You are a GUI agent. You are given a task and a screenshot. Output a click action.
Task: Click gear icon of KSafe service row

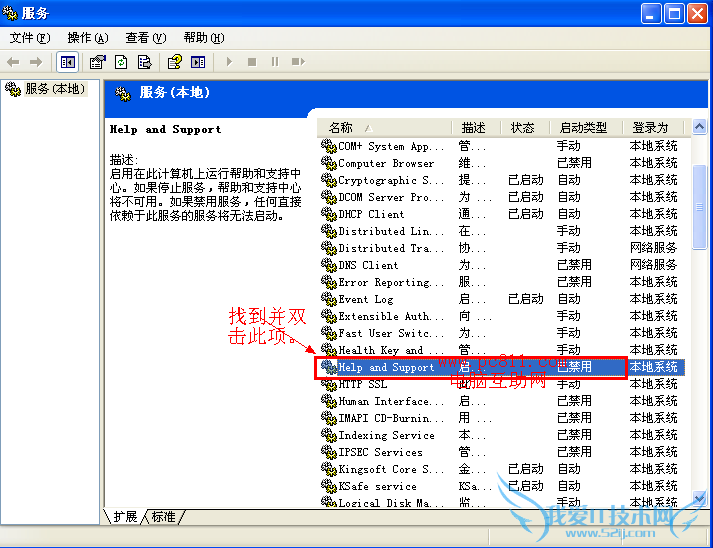328,486
